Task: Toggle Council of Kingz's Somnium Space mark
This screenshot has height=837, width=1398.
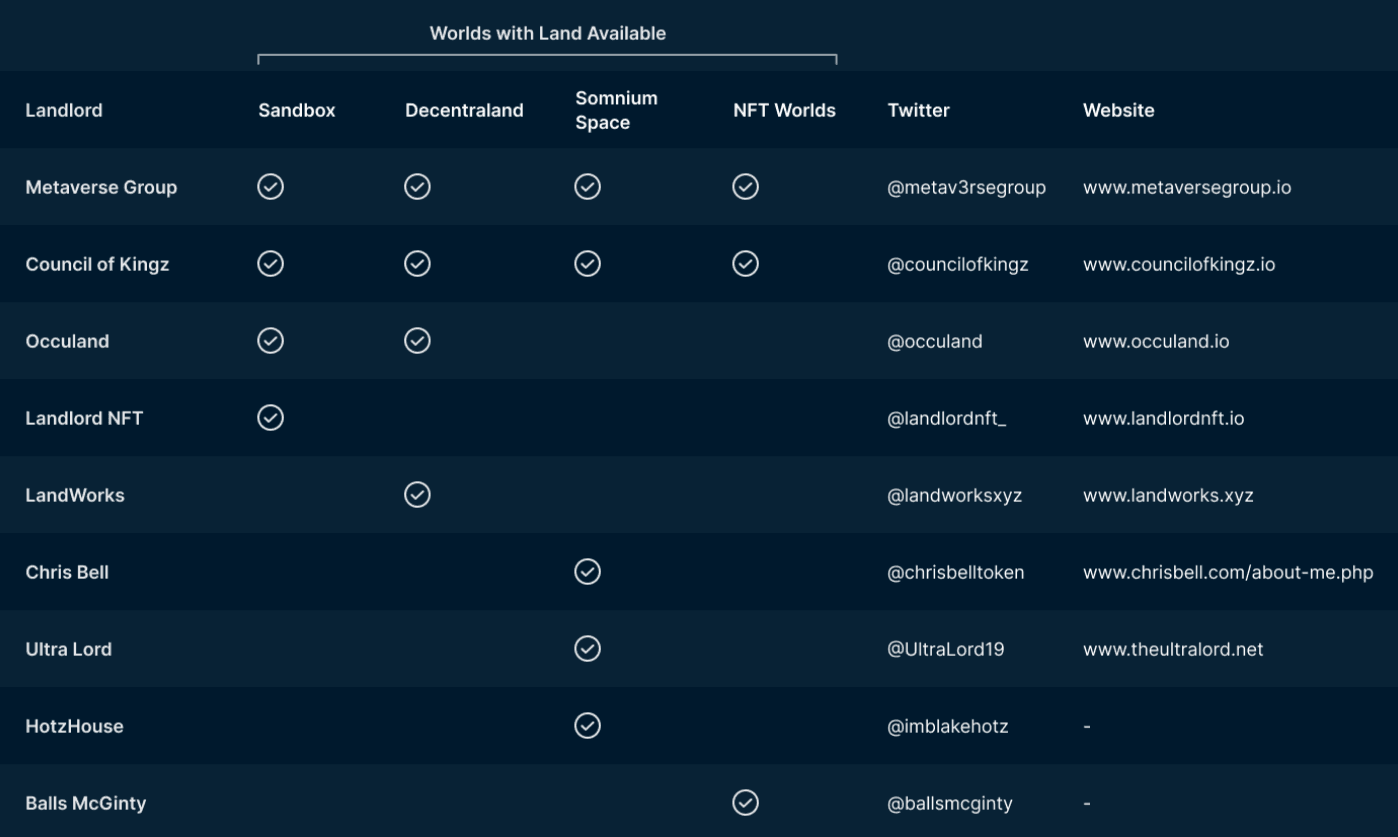Action: point(588,263)
